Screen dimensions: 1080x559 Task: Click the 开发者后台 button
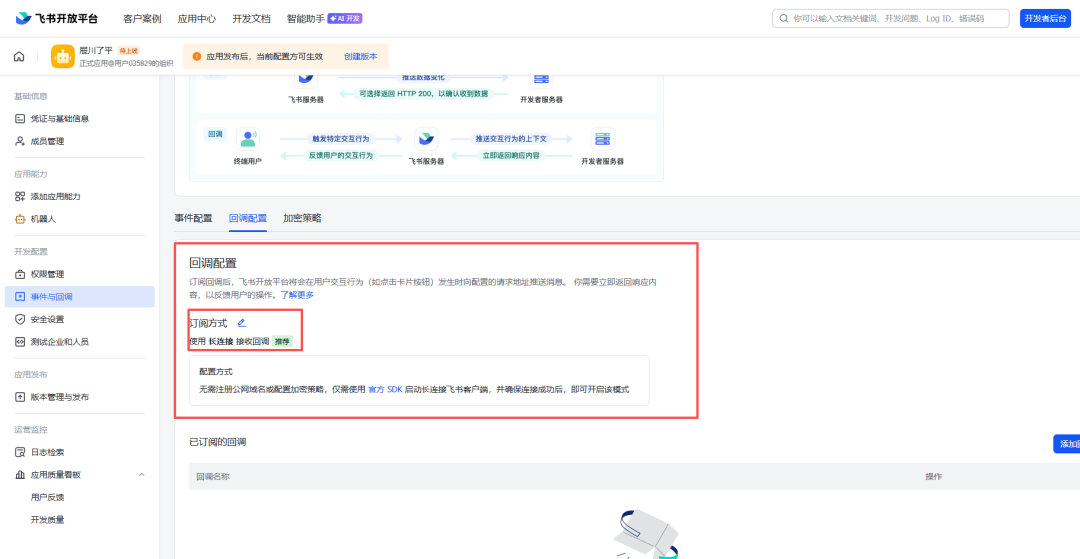tap(1045, 18)
